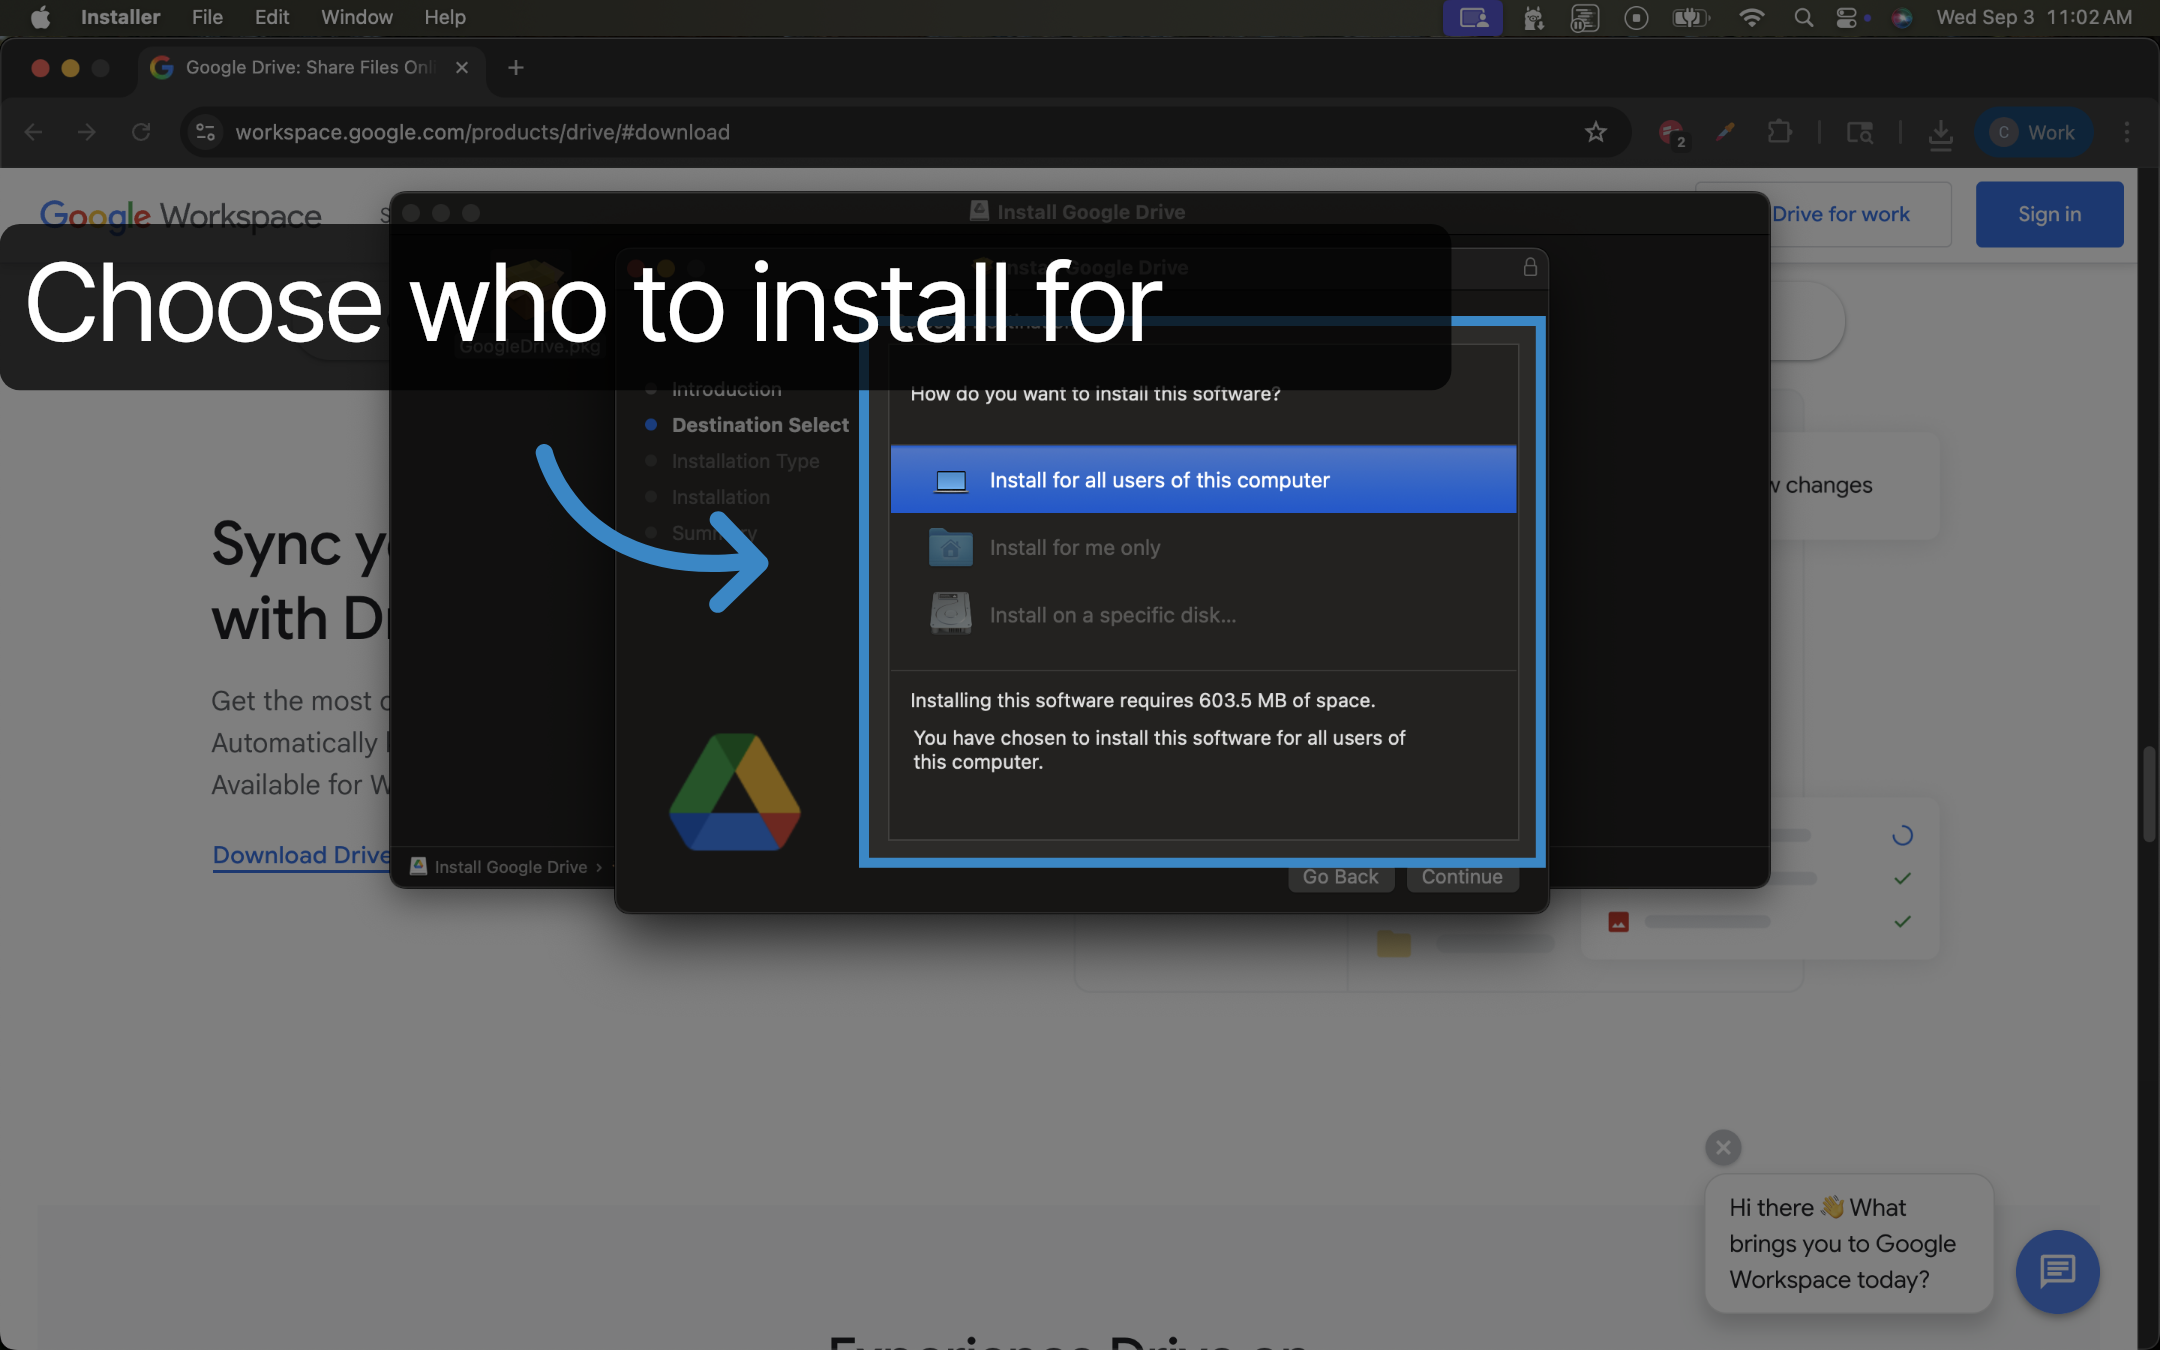
Task: Bookmark this page with the star icon
Action: pyautogui.click(x=1596, y=132)
